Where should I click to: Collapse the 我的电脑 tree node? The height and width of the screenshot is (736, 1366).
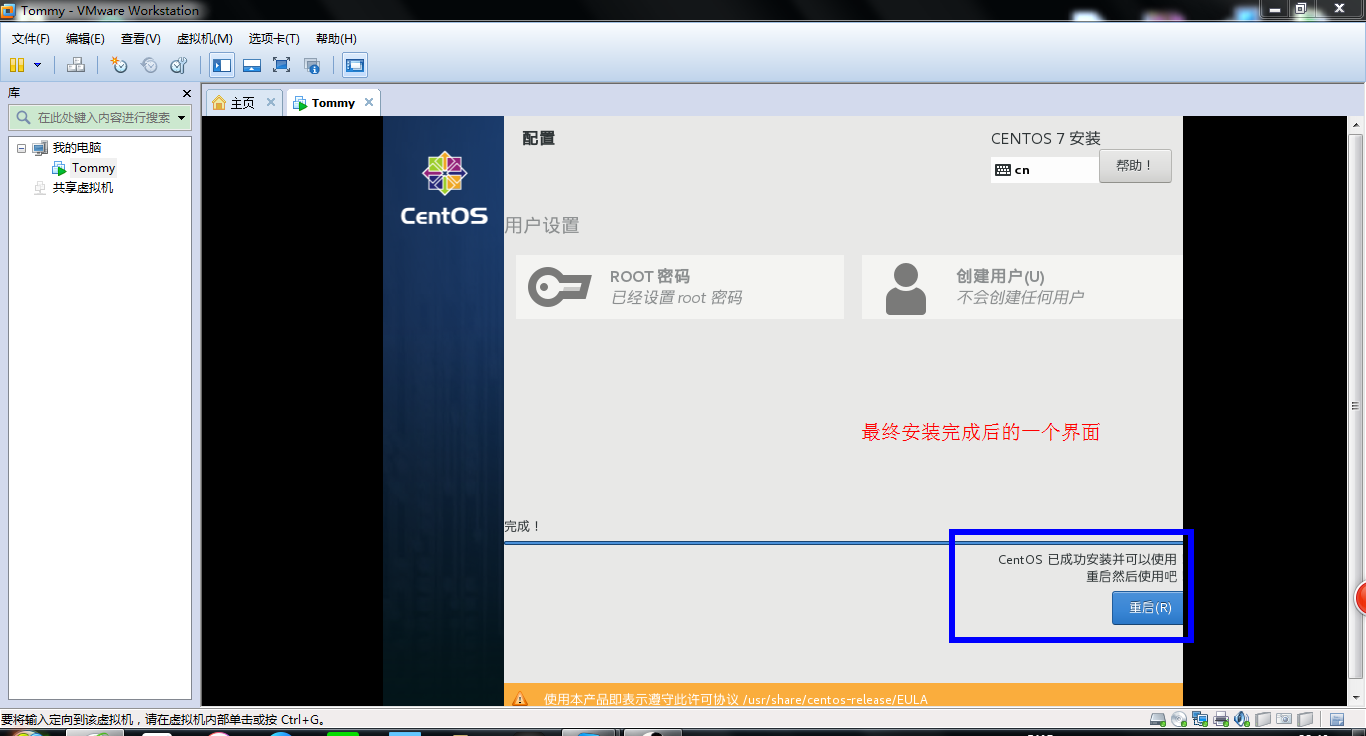[x=21, y=148]
